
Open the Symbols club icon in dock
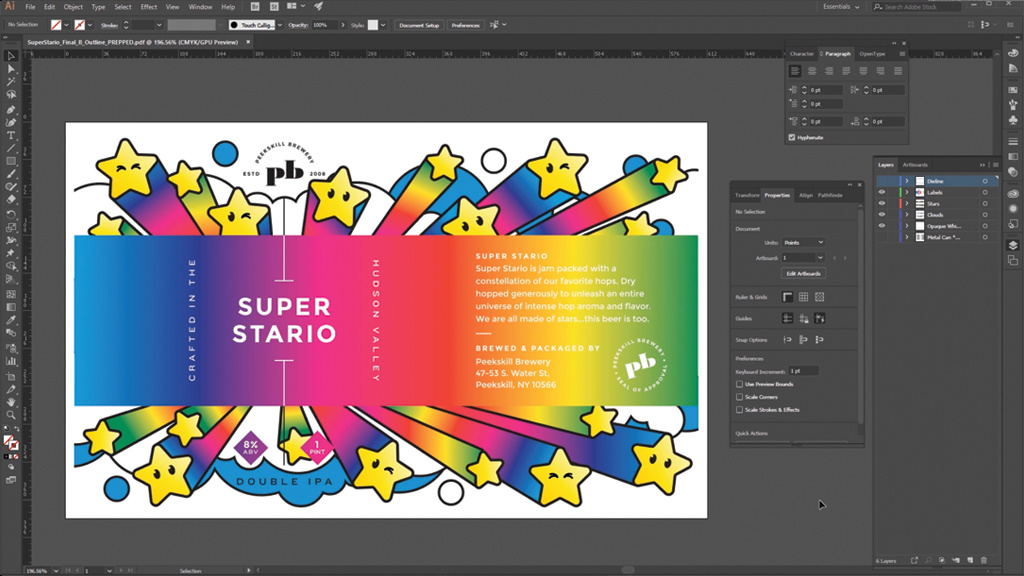(x=1013, y=120)
